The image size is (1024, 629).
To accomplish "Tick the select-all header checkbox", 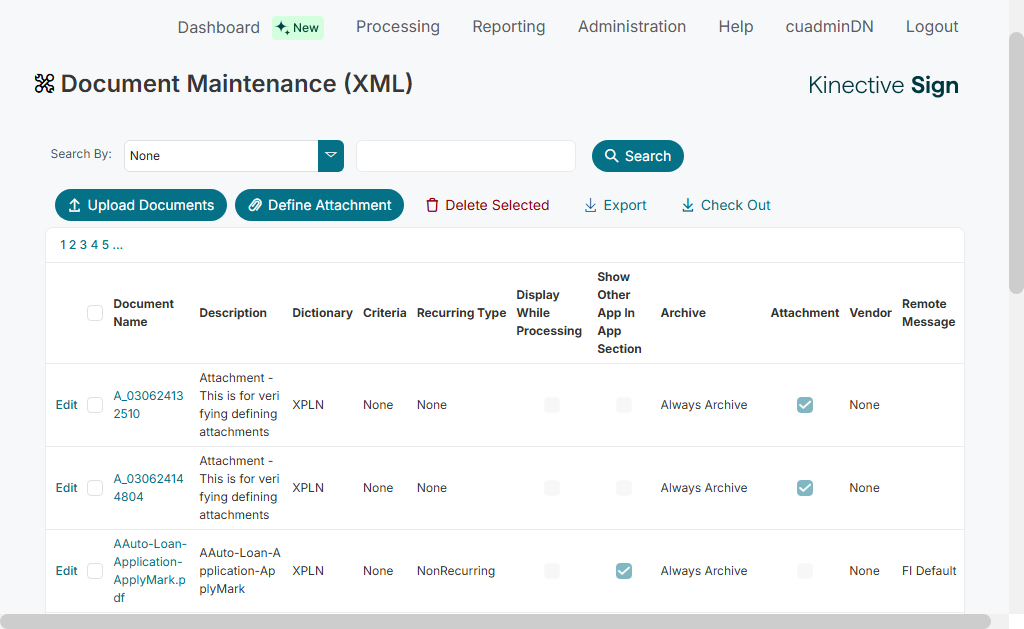I will [x=95, y=313].
